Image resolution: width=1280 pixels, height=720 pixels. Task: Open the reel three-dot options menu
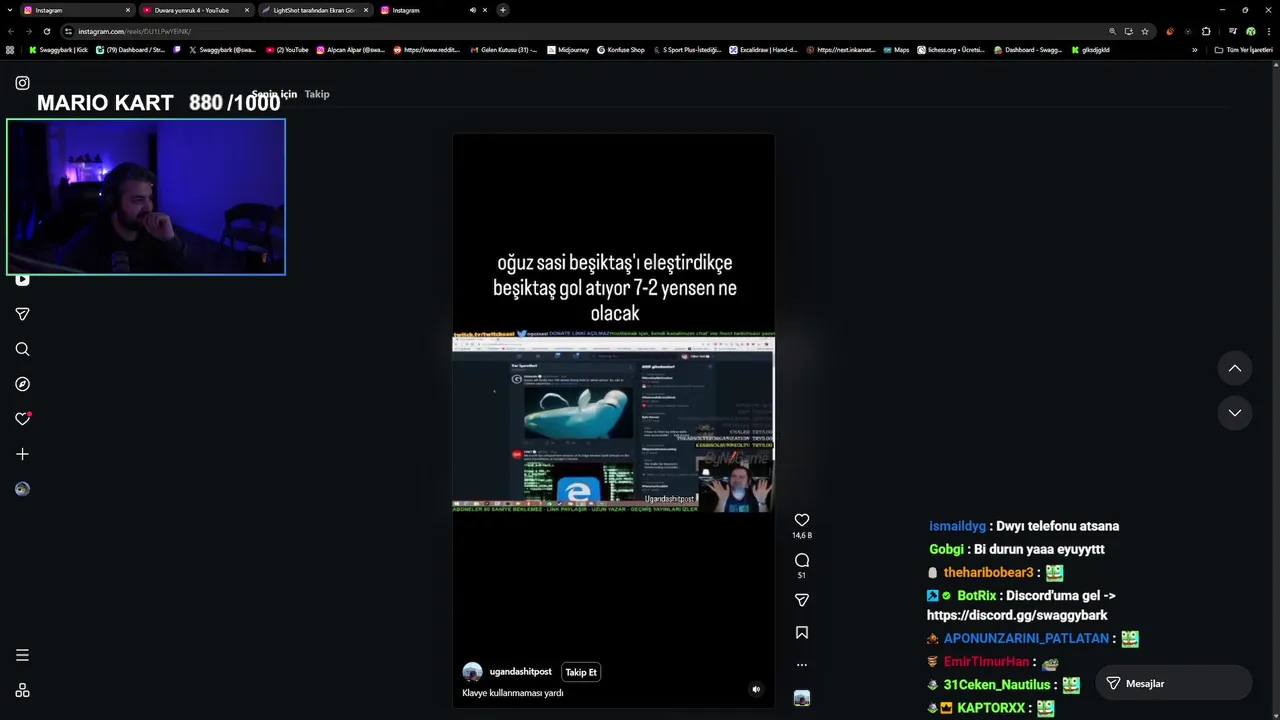[x=801, y=664]
